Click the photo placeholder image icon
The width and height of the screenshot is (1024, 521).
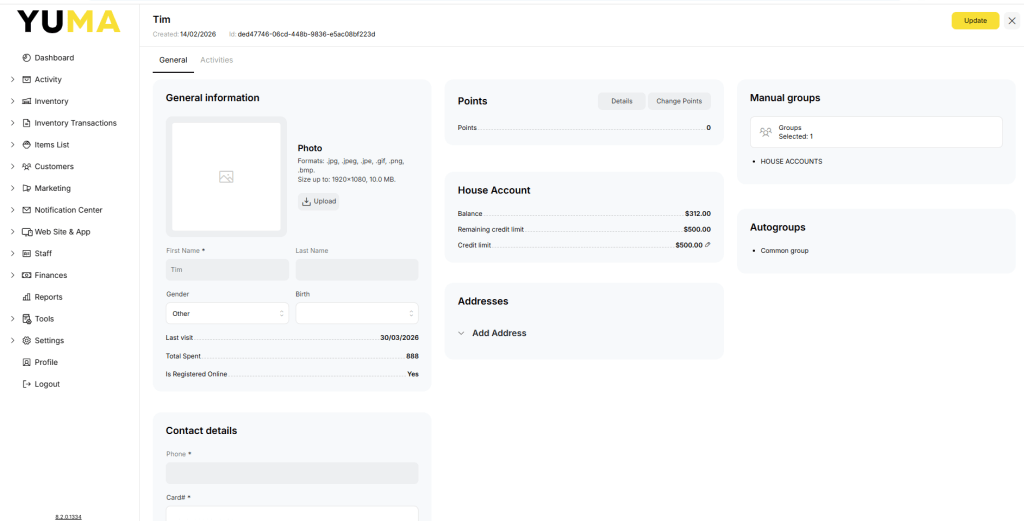(x=226, y=176)
